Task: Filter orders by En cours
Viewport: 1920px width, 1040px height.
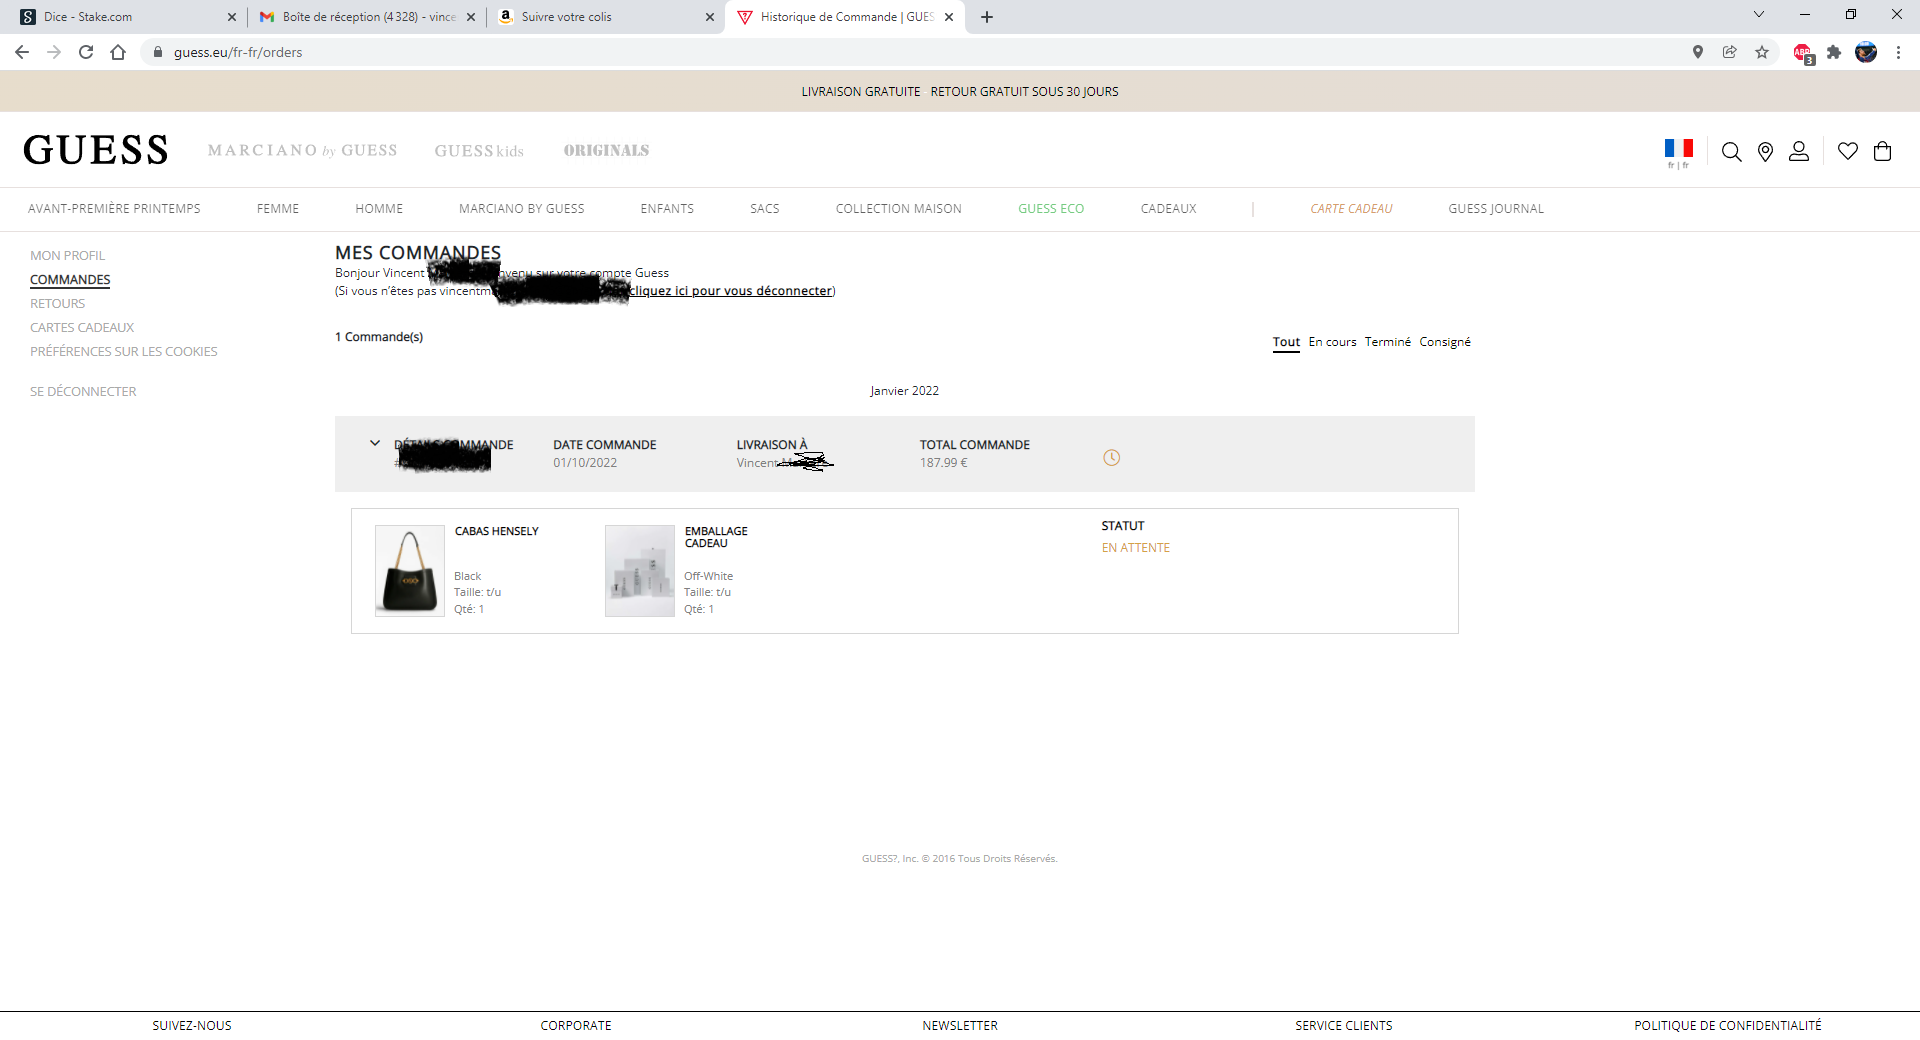Action: 1332,342
